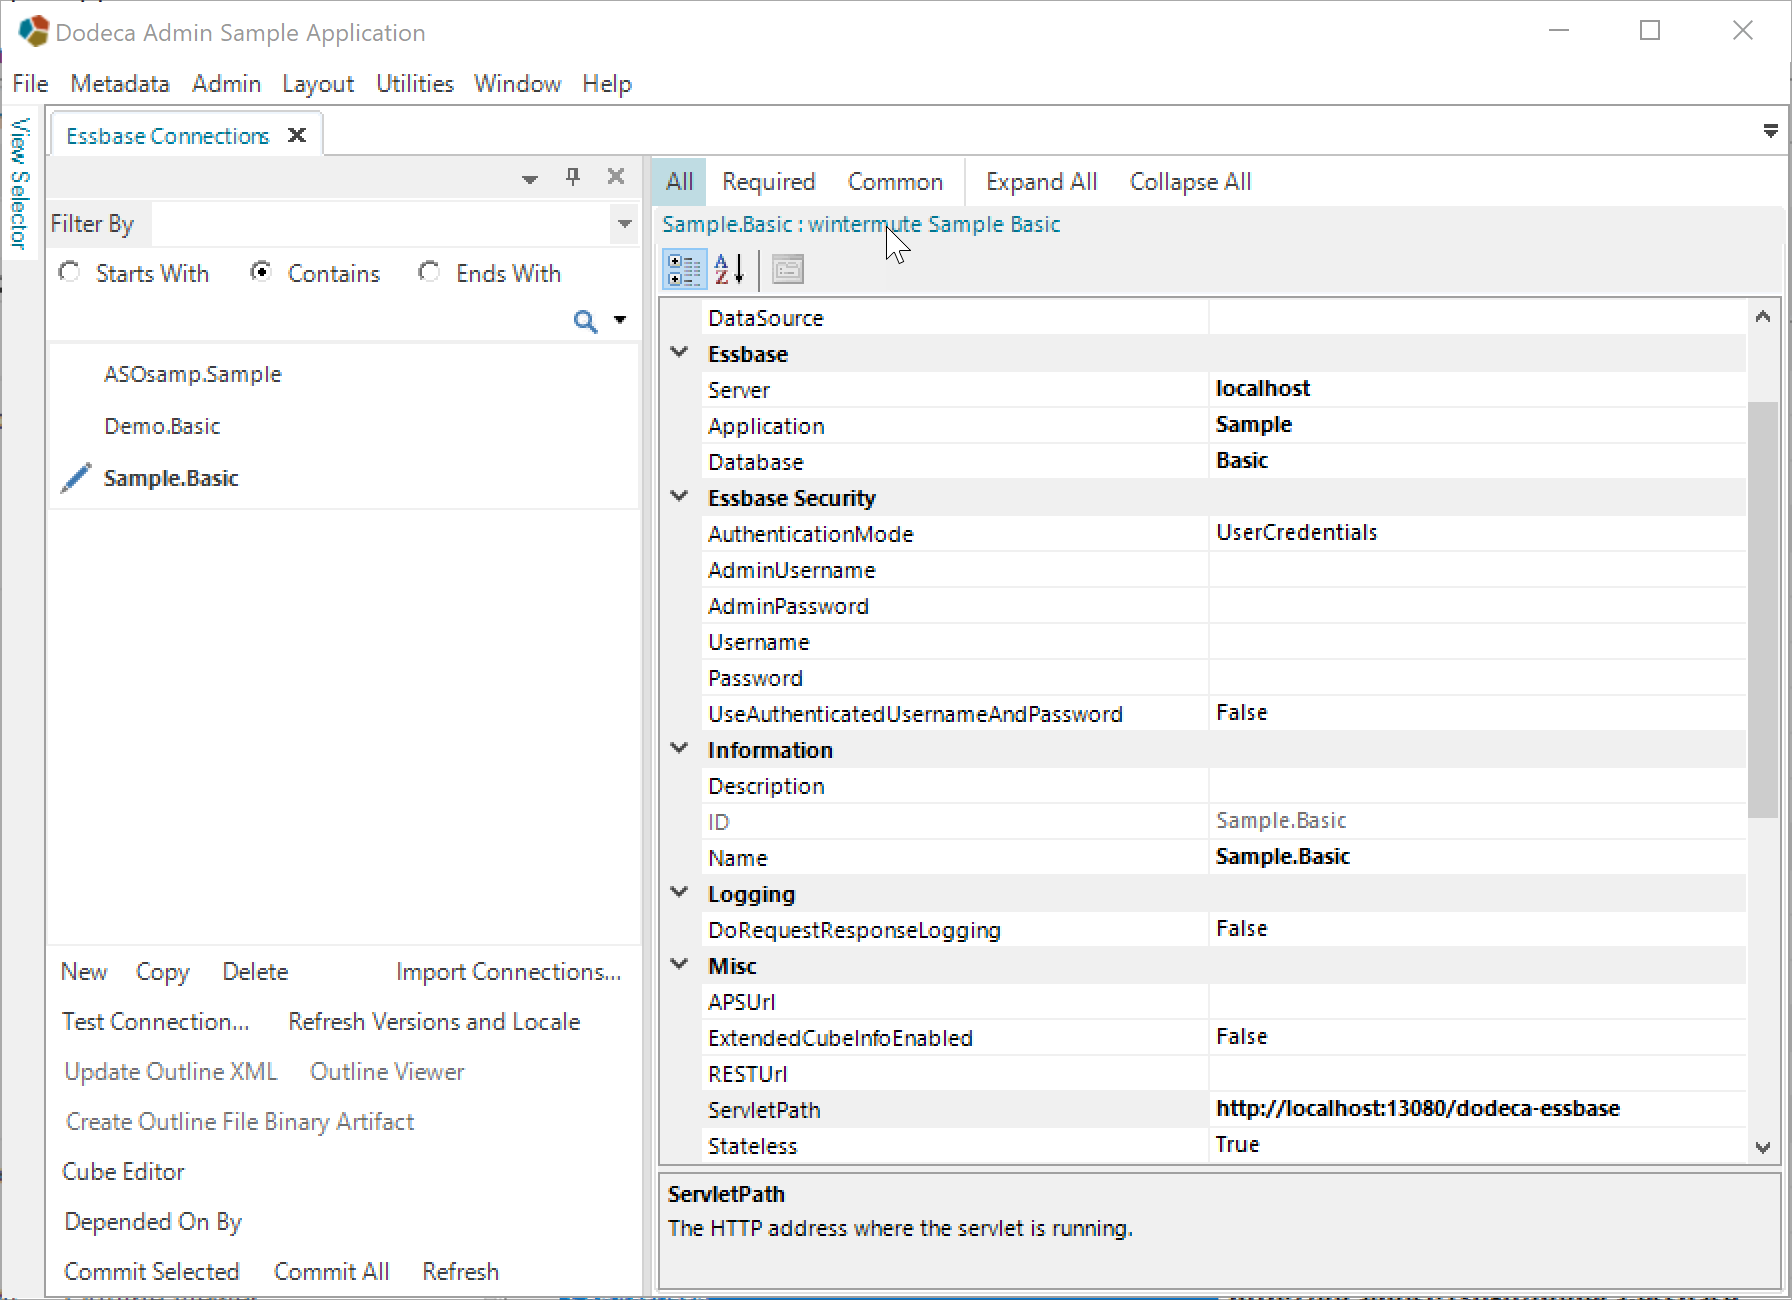Click the Delete button

[255, 972]
